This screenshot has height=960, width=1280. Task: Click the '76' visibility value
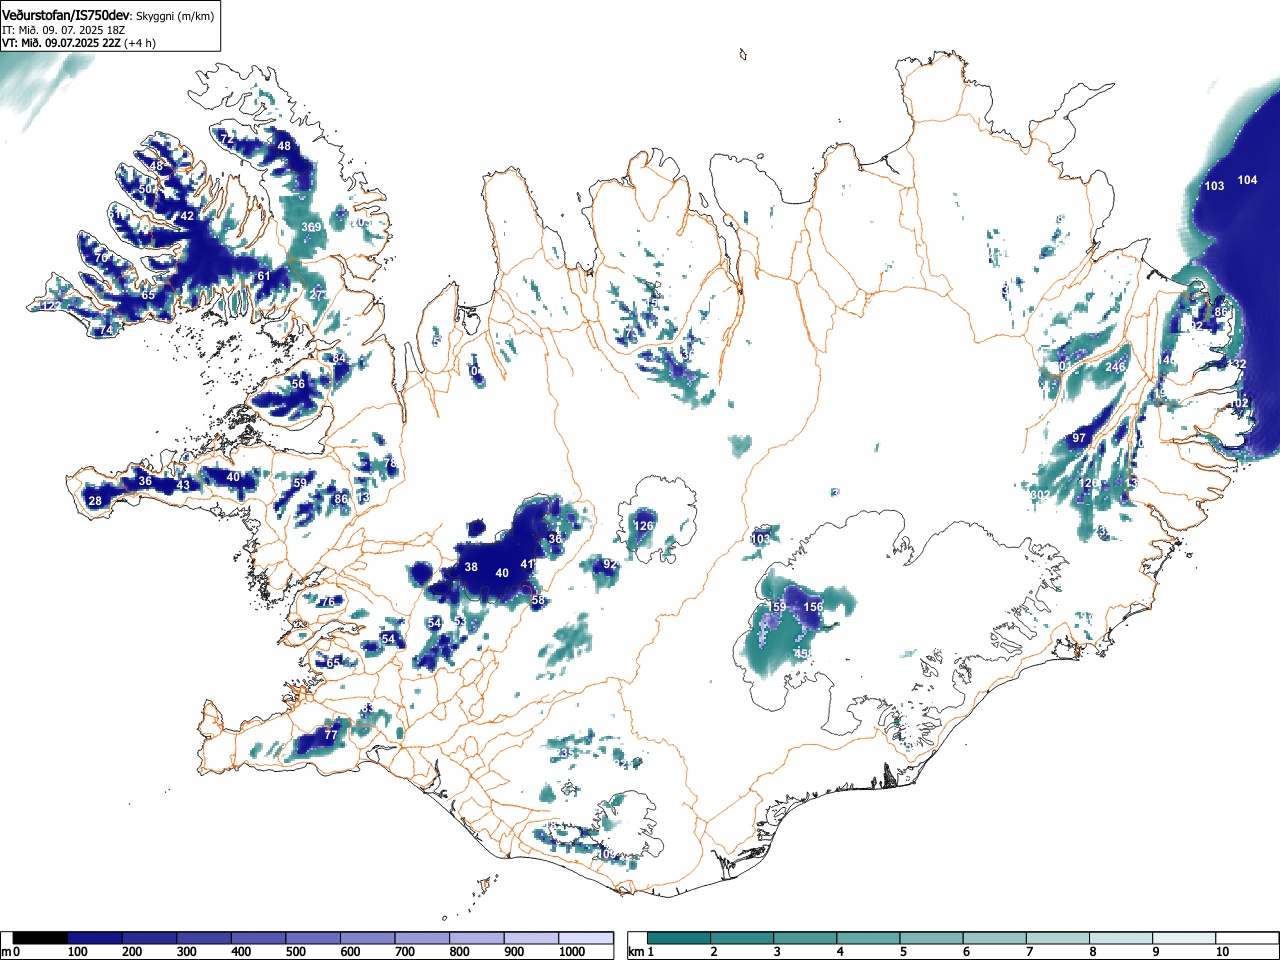(x=328, y=602)
